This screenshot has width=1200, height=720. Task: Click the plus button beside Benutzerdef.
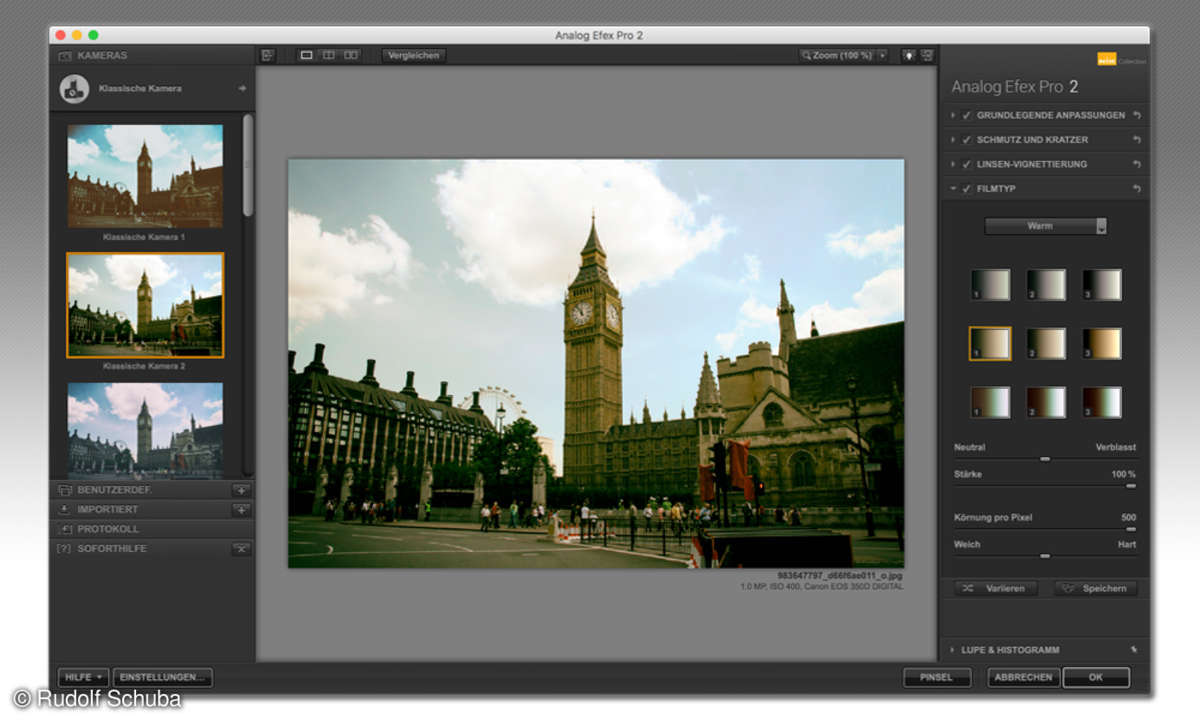click(x=241, y=490)
